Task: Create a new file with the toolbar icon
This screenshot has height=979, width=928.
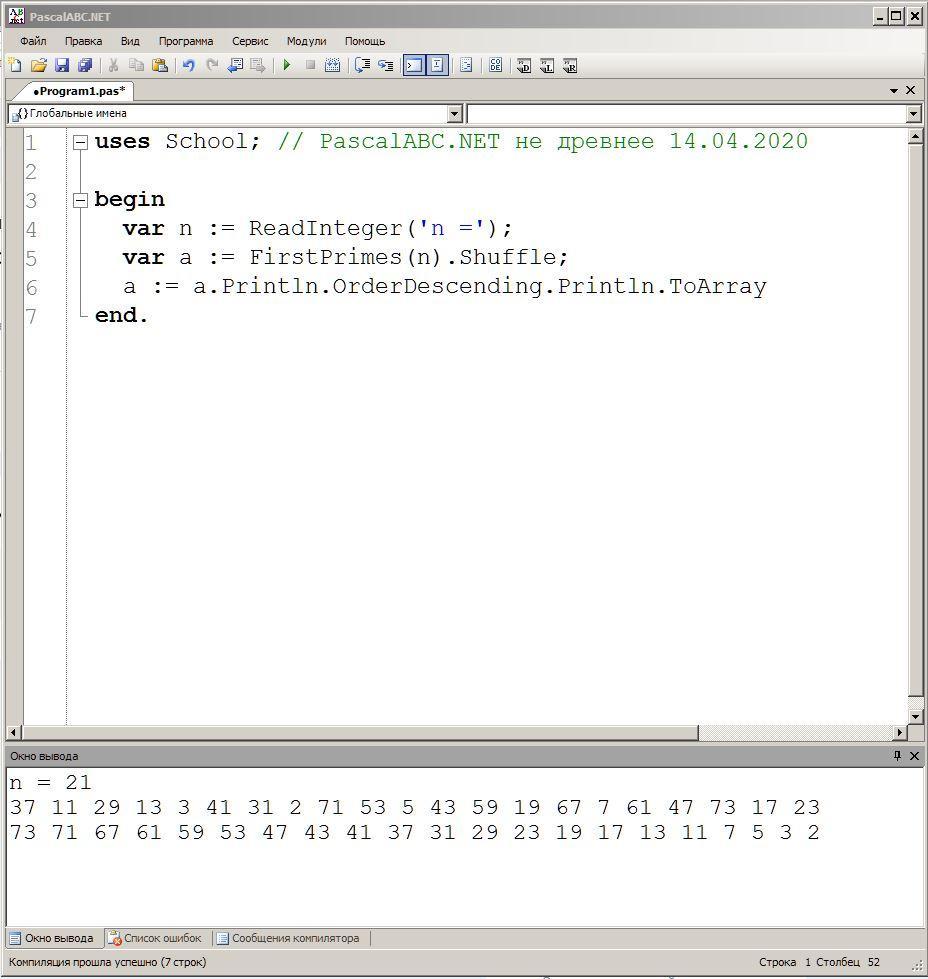Action: click(x=15, y=65)
